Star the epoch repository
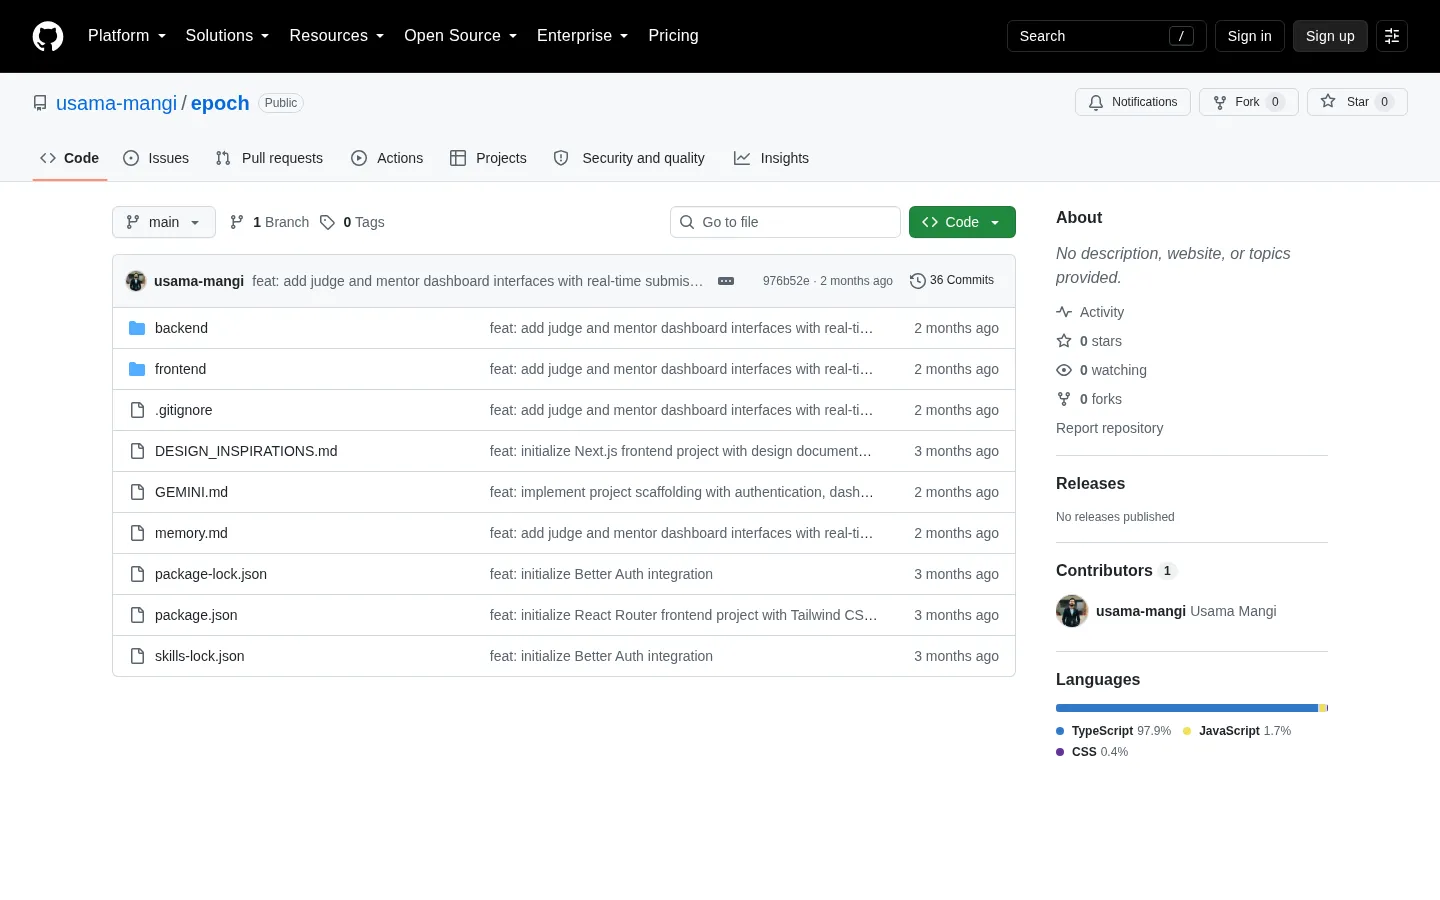The width and height of the screenshot is (1440, 900). (x=1357, y=102)
